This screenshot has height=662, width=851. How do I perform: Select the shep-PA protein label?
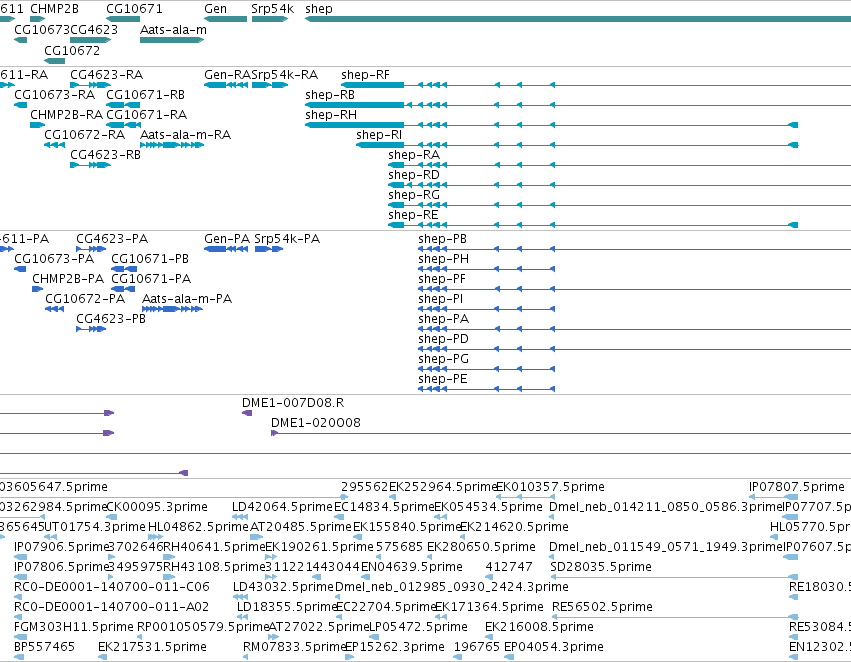(x=443, y=320)
